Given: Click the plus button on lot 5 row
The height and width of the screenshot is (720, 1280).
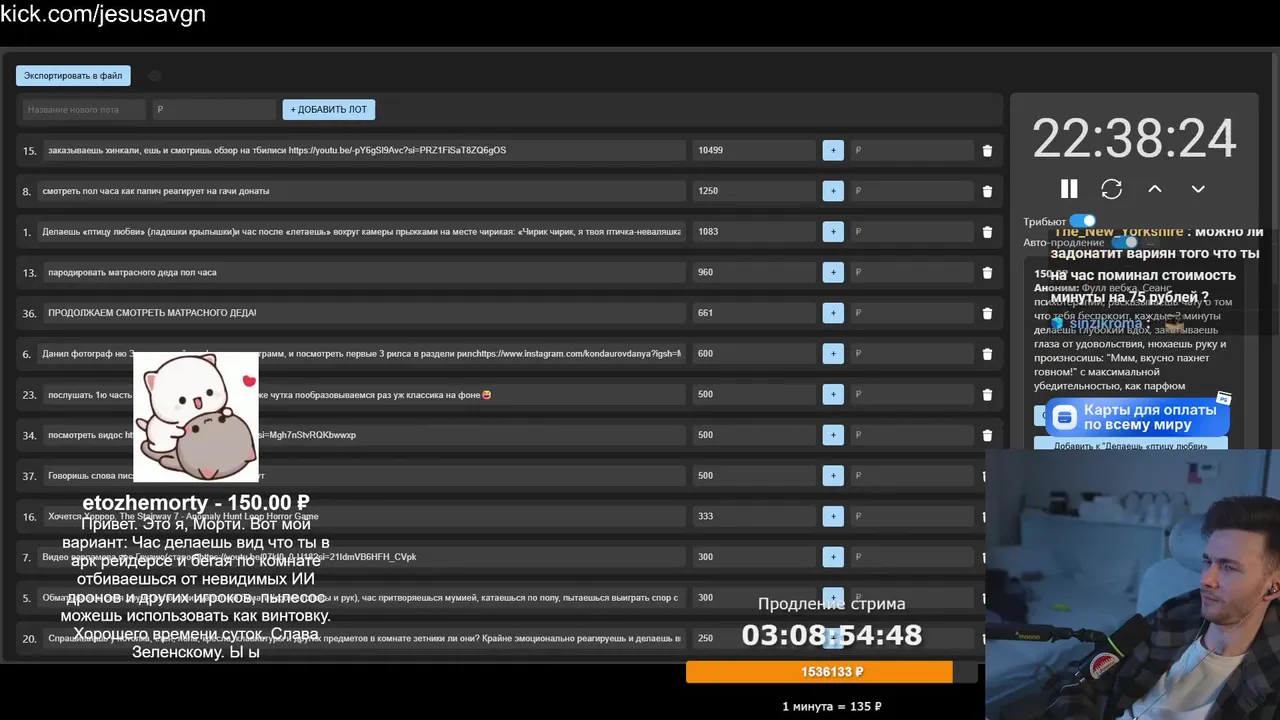Looking at the screenshot, I should [833, 598].
